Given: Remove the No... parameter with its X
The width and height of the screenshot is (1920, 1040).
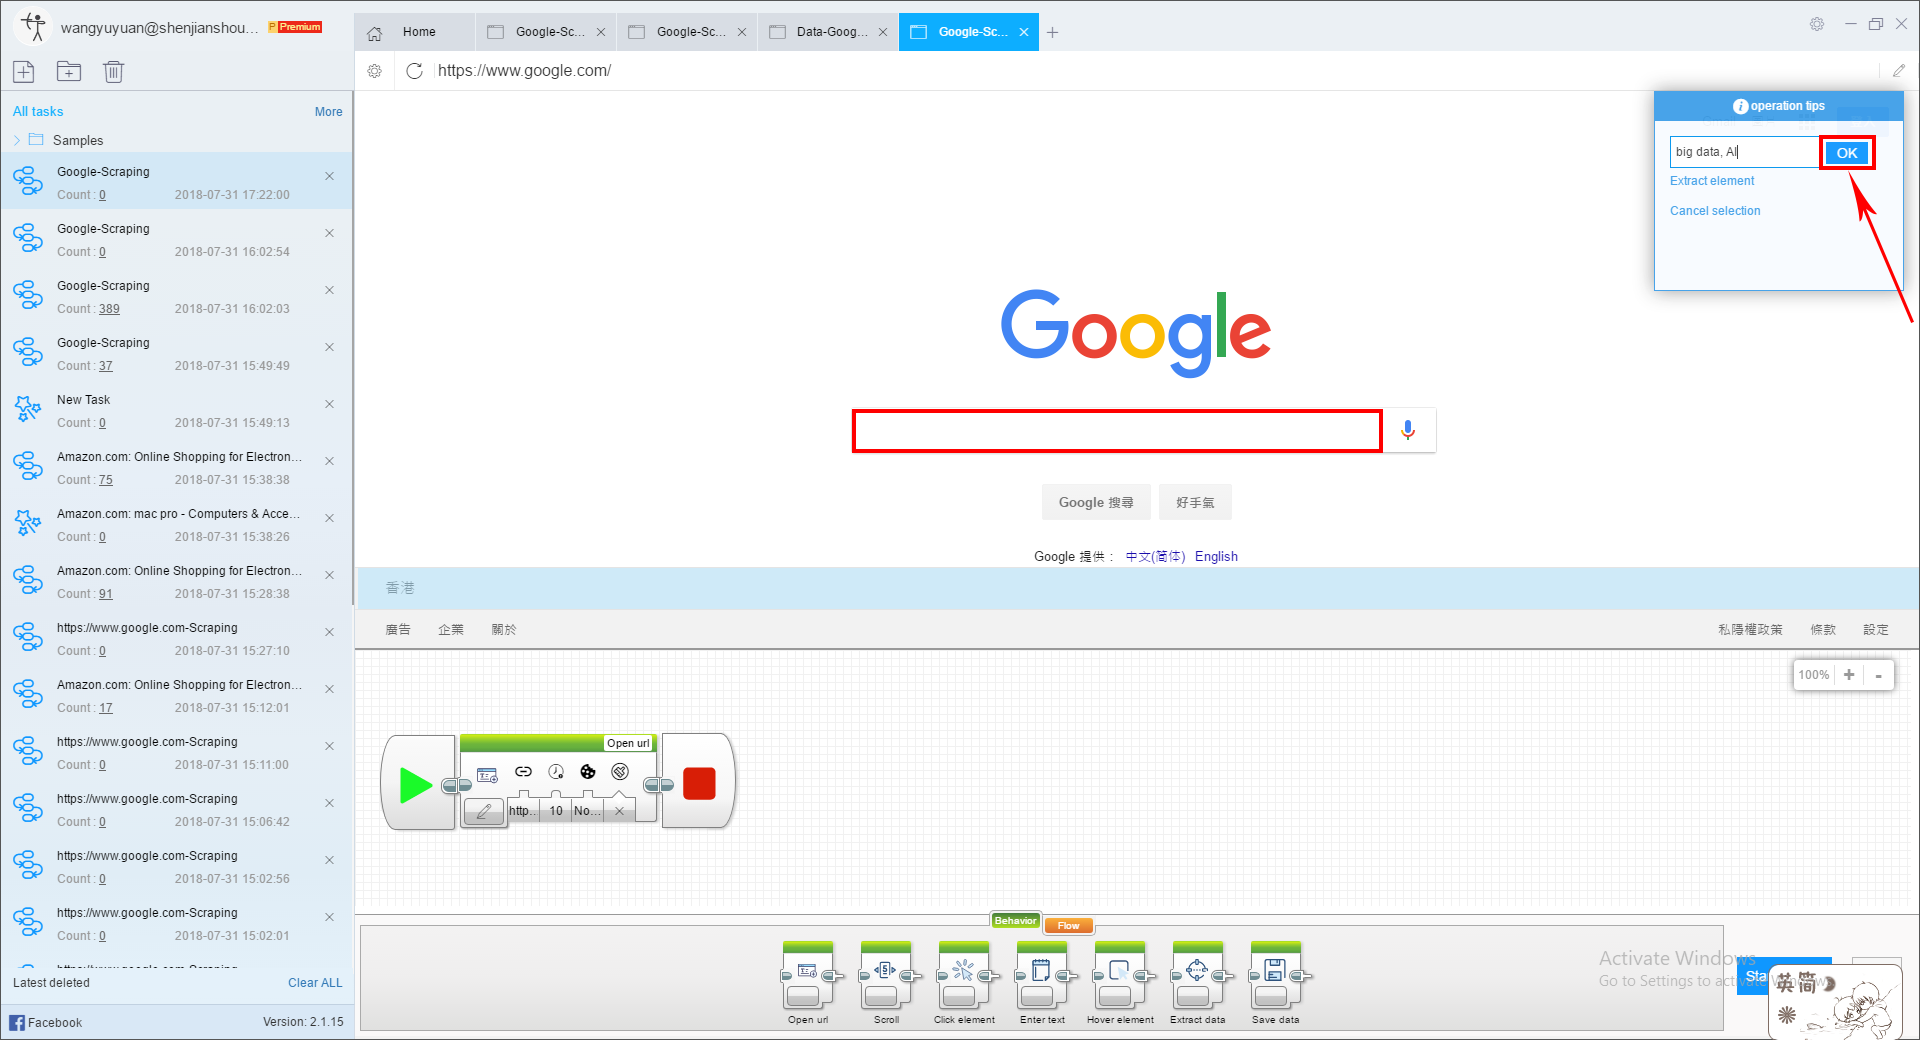Looking at the screenshot, I should pos(619,811).
